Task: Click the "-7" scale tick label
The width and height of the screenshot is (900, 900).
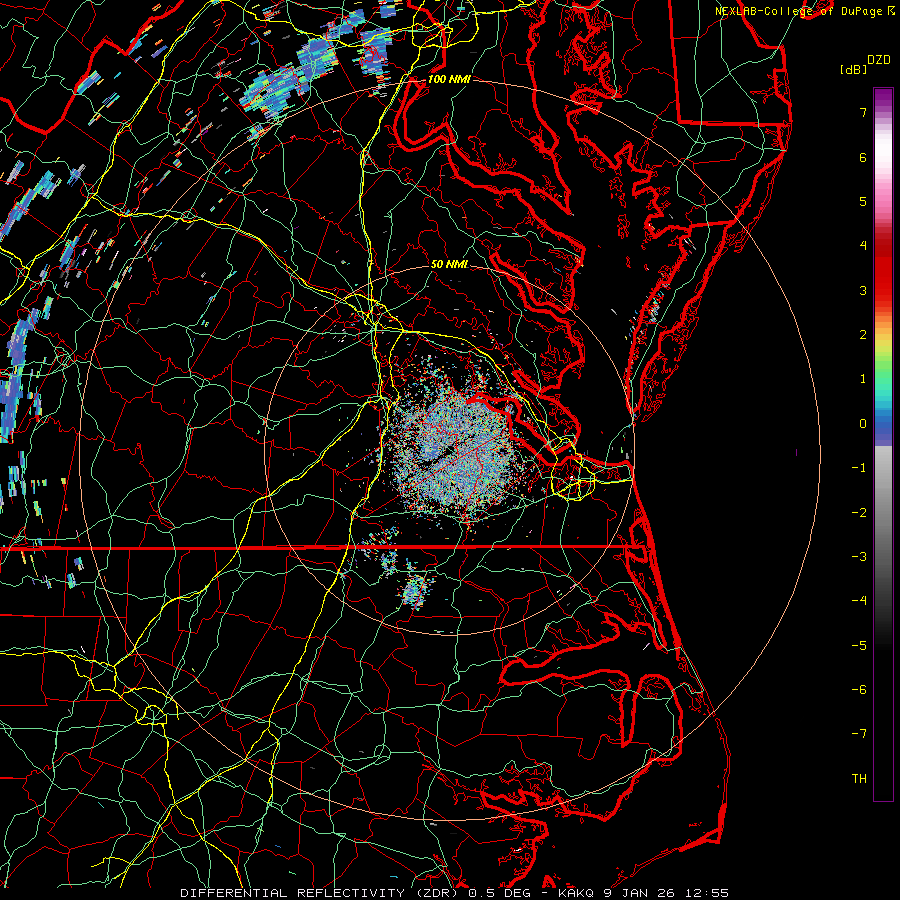Action: [859, 734]
